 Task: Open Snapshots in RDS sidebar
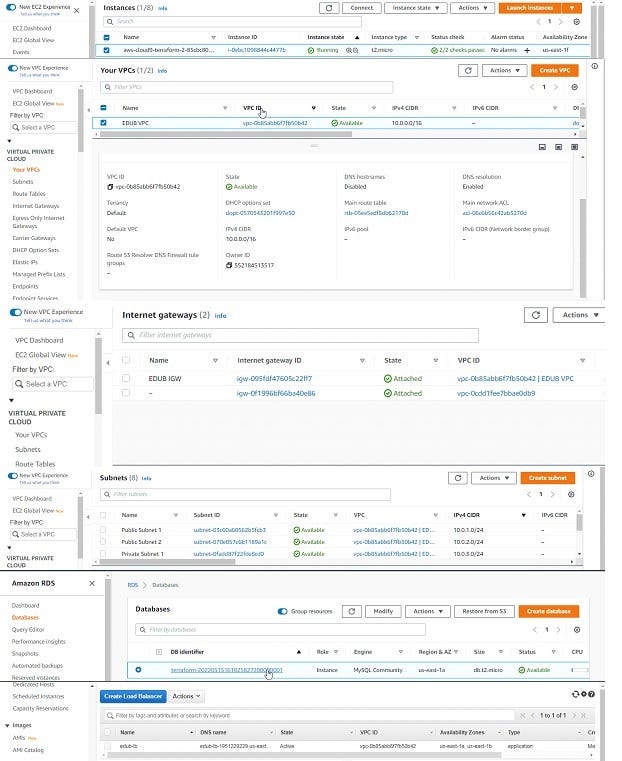coord(25,654)
